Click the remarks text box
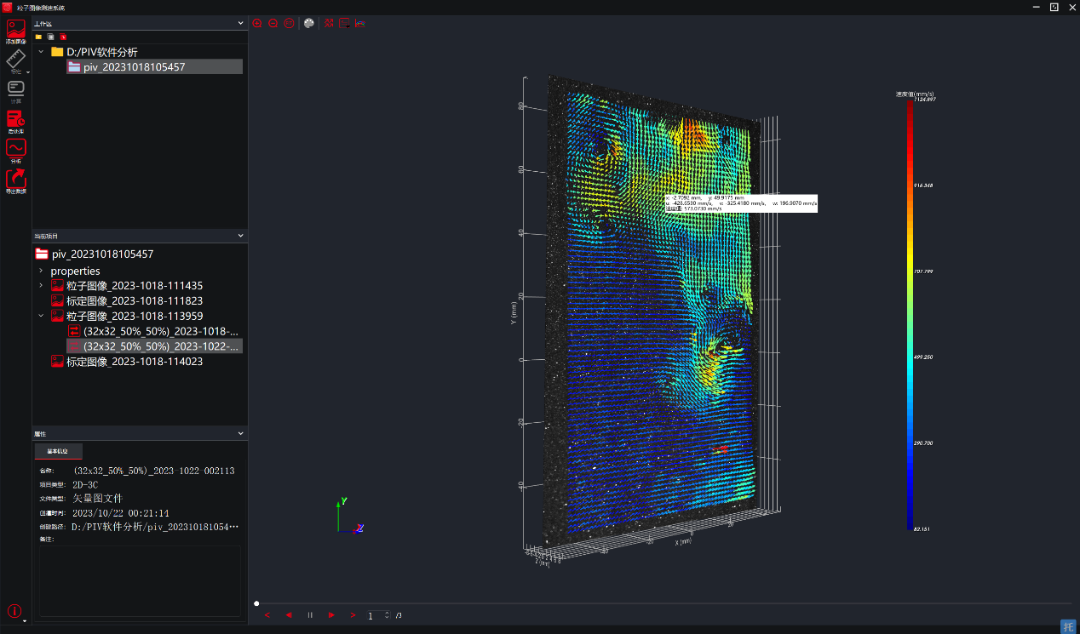This screenshot has width=1080, height=634. click(x=140, y=581)
